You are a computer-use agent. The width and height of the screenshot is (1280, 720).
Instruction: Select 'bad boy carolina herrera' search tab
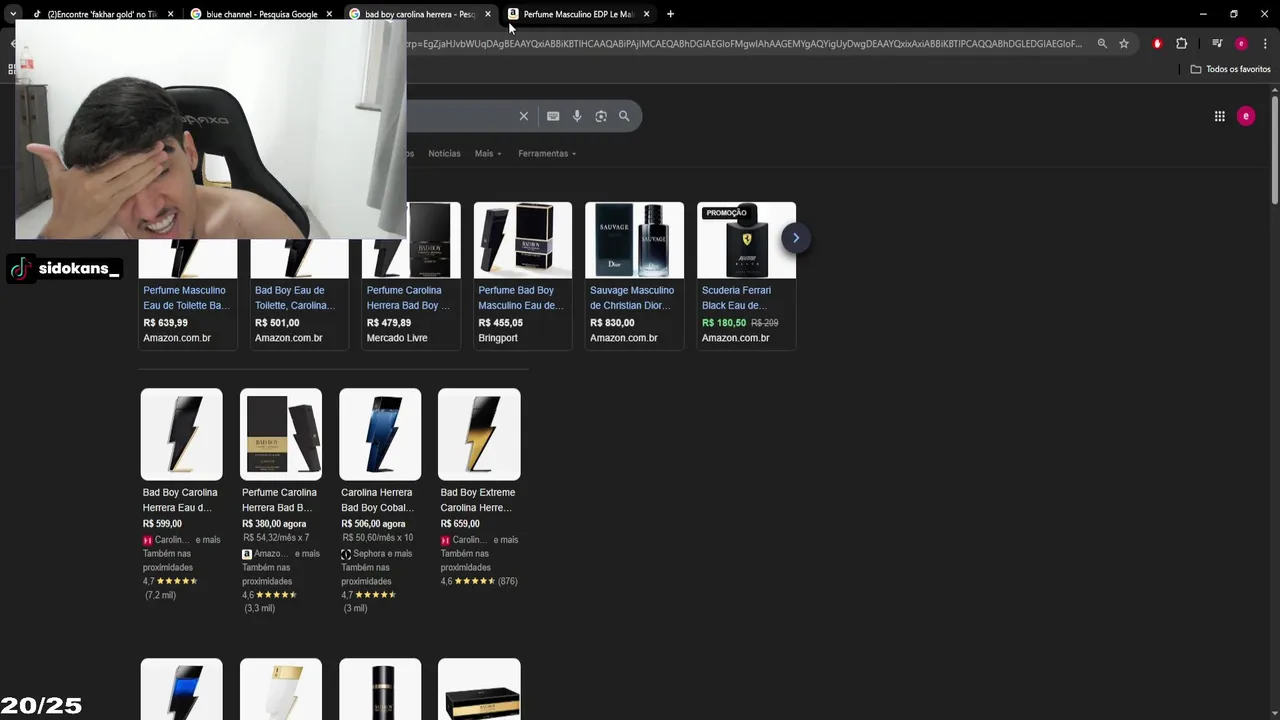[x=420, y=14]
